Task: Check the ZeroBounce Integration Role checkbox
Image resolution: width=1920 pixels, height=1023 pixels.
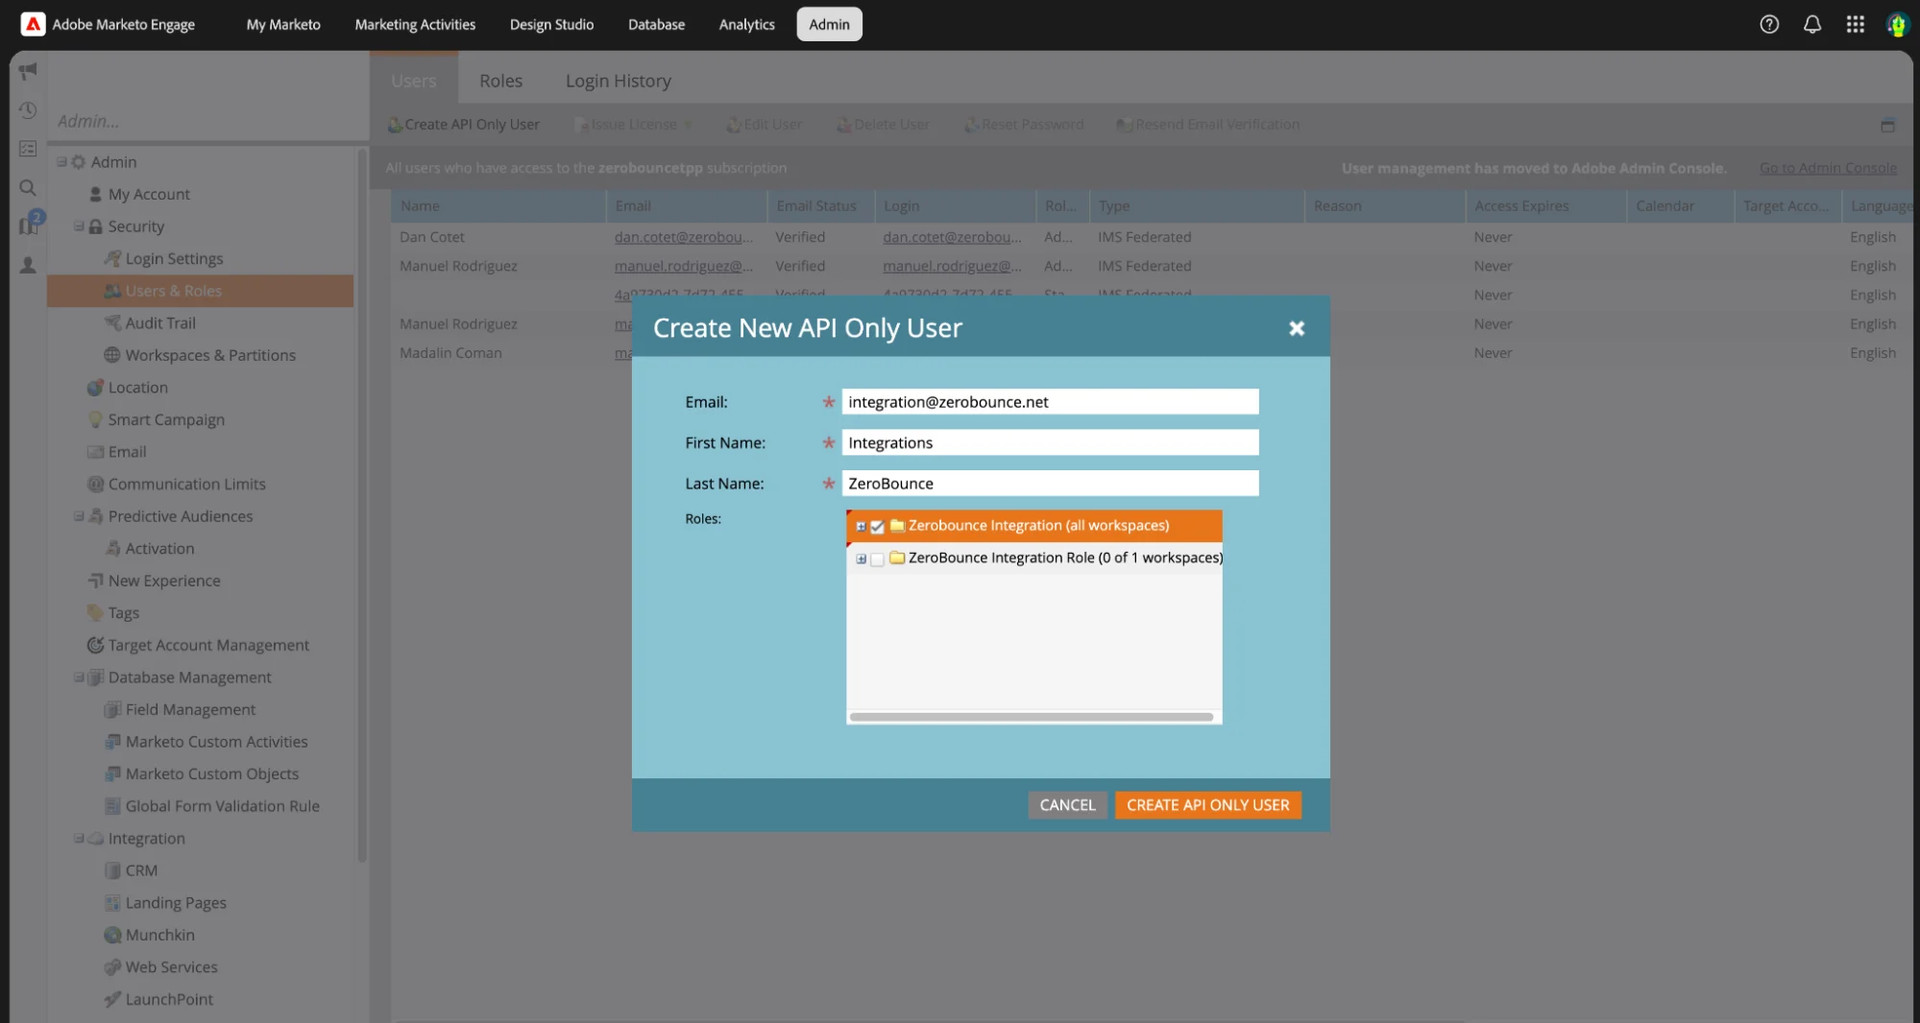Action: click(x=878, y=560)
